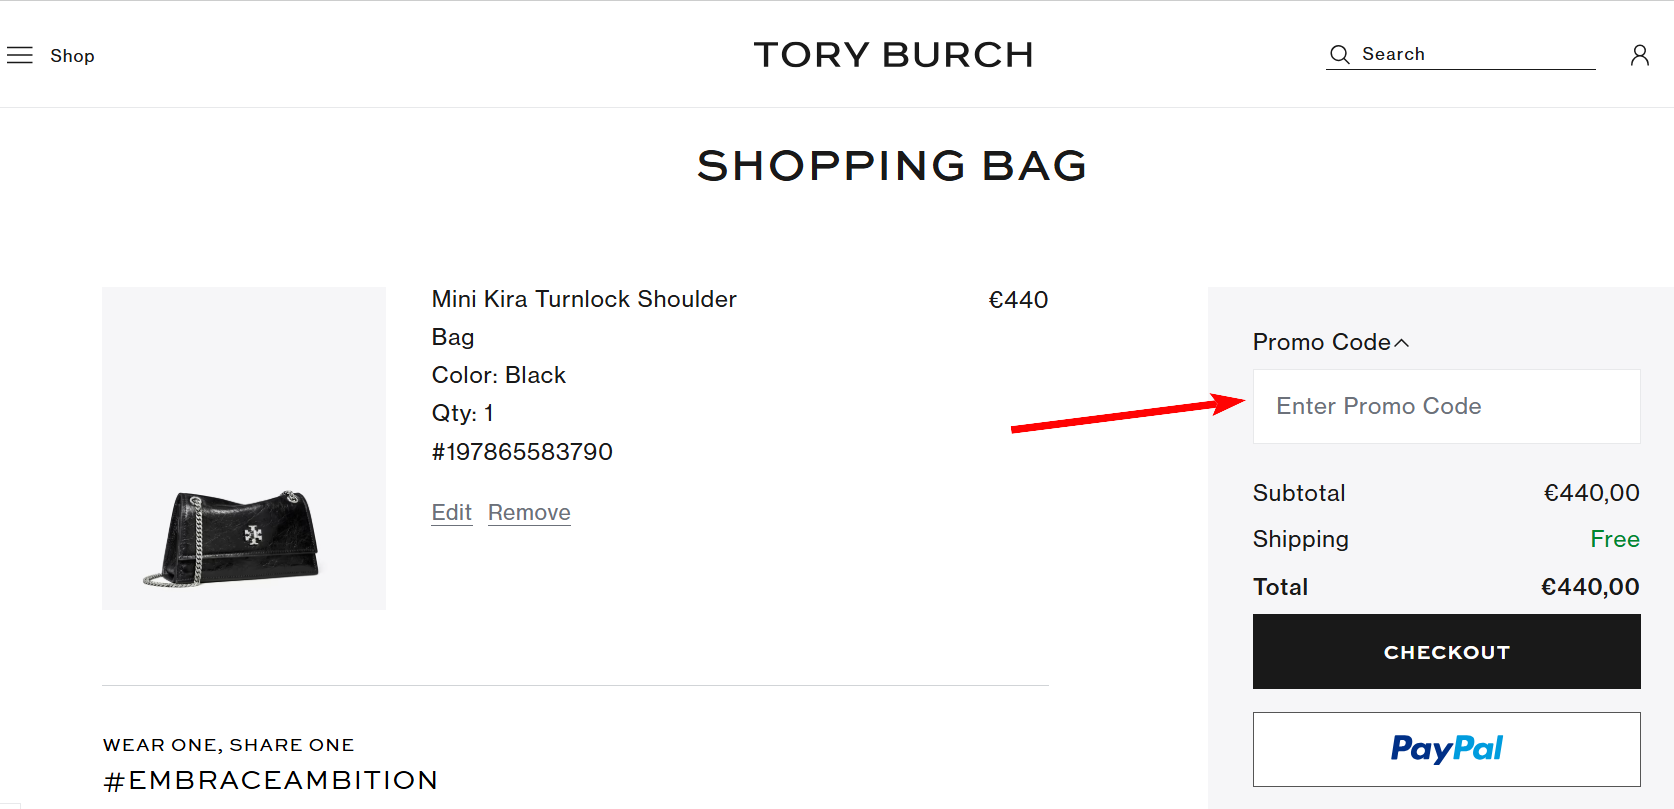Select the #EMBRACEAMBITION hashtag link
Image resolution: width=1674 pixels, height=809 pixels.
coord(270,780)
